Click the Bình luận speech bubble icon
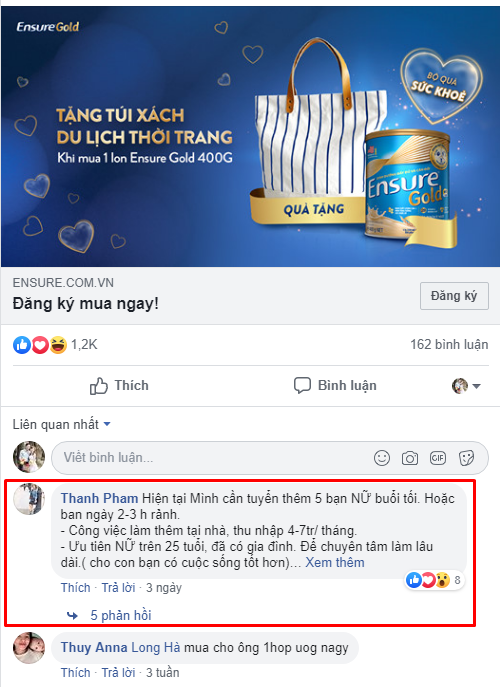 tap(302, 386)
